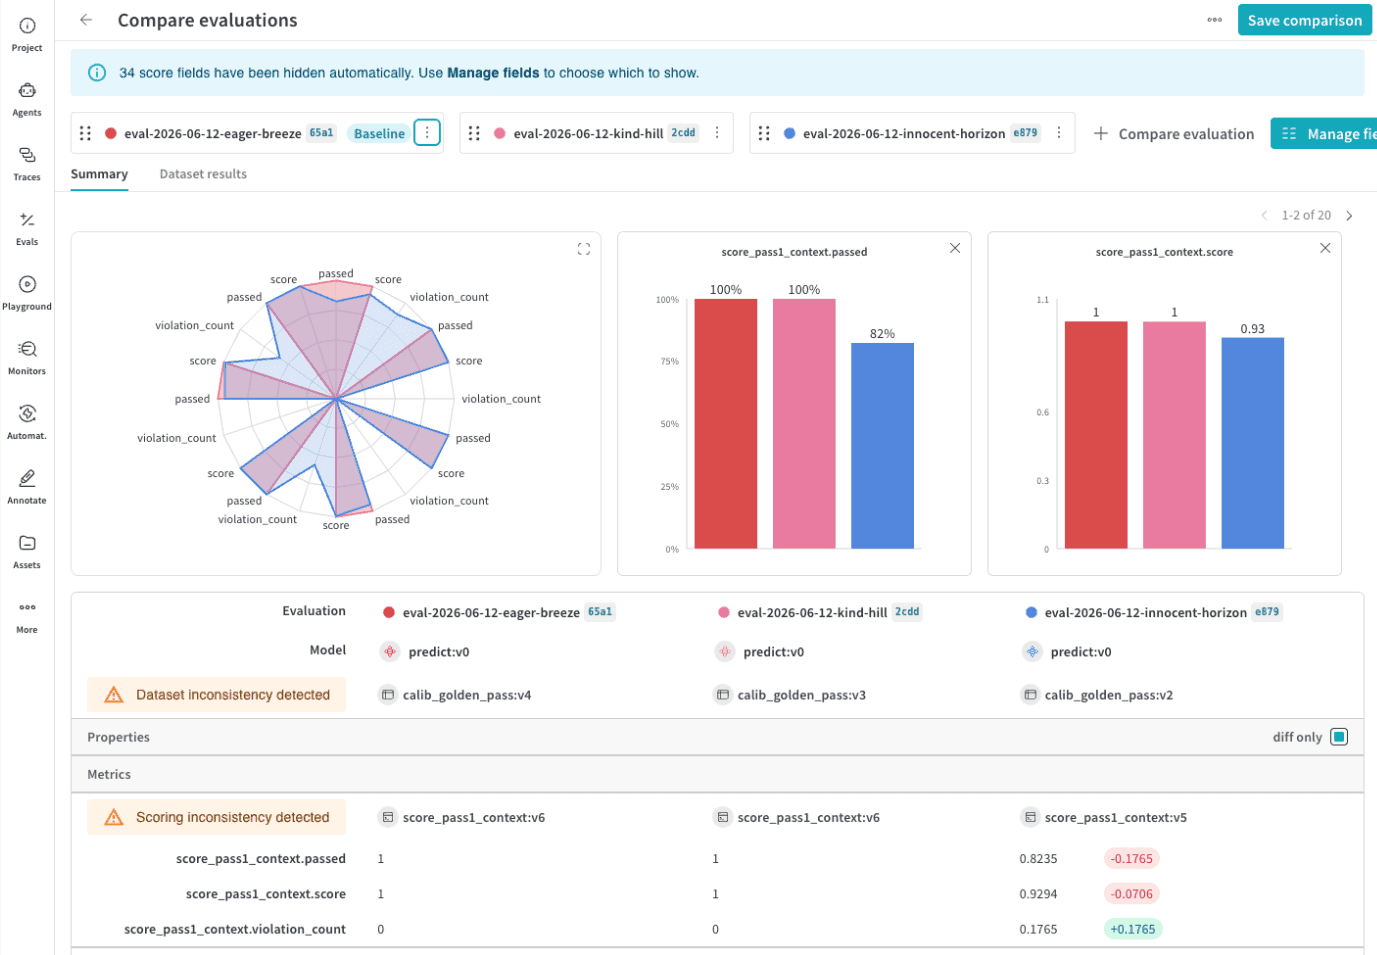Viewport: 1377px width, 955px height.
Task: Open the Traces sidebar section
Action: click(27, 164)
